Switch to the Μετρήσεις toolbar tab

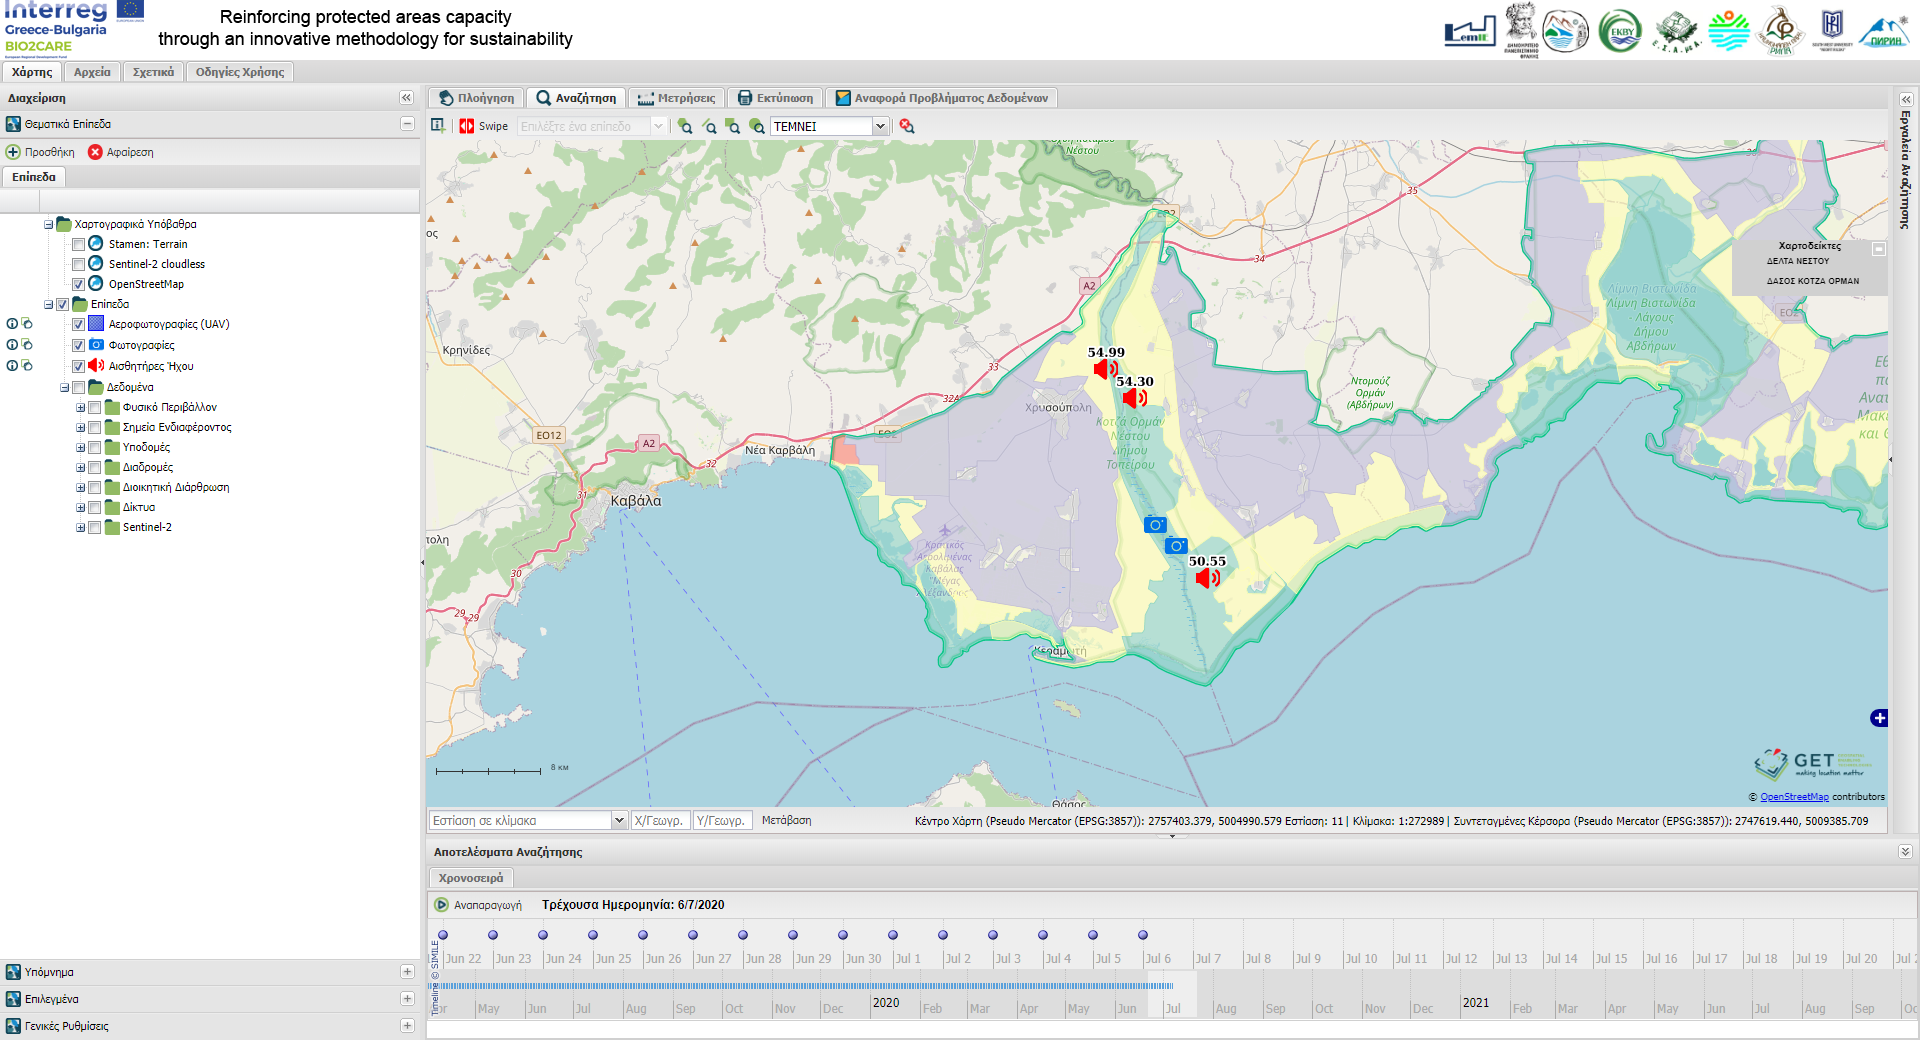tap(677, 98)
